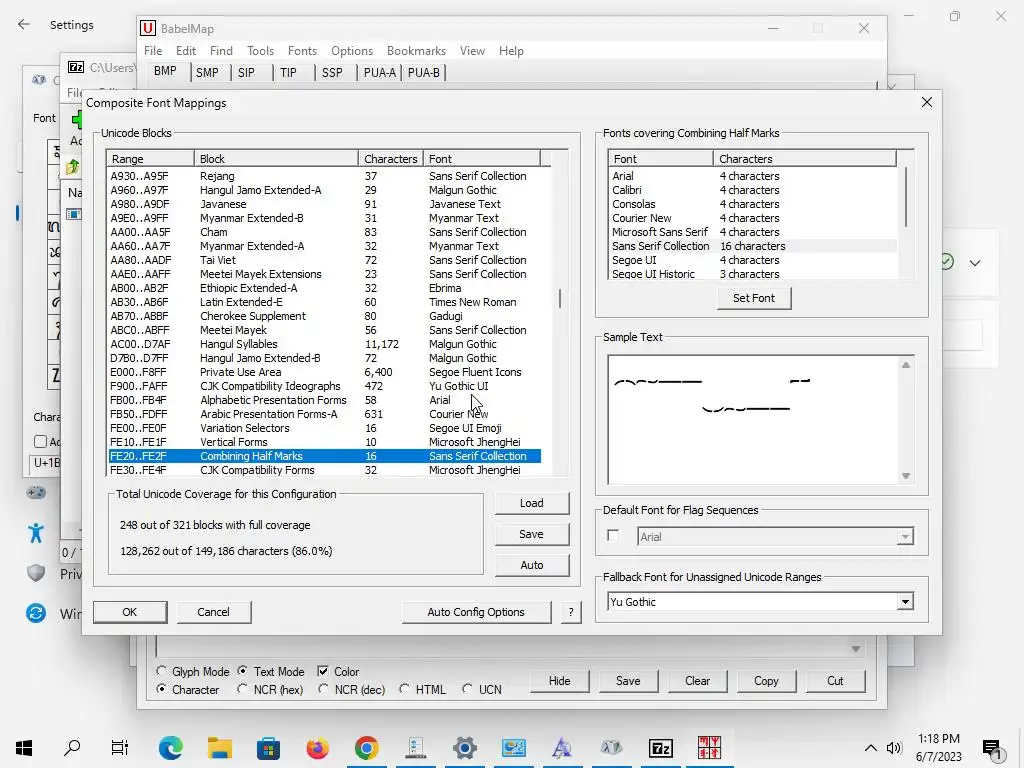The image size is (1024, 768).
Task: Open taskbar search magnifier
Action: pos(72,748)
